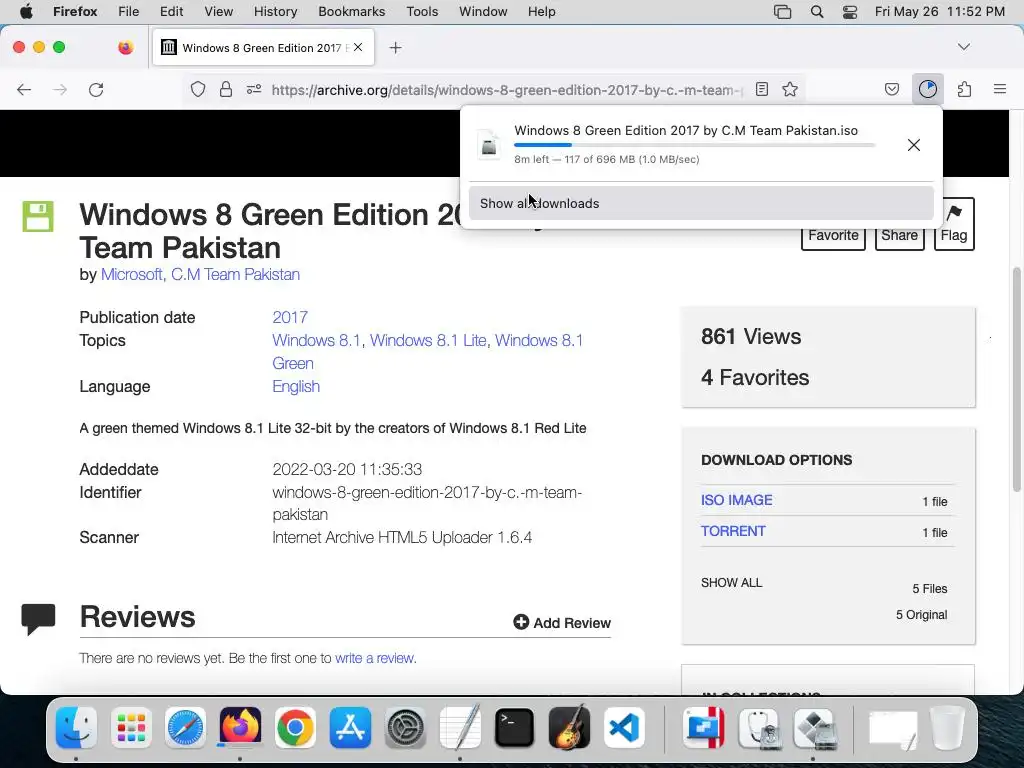This screenshot has height=768, width=1024.
Task: Go back to previous page
Action: tap(24, 89)
